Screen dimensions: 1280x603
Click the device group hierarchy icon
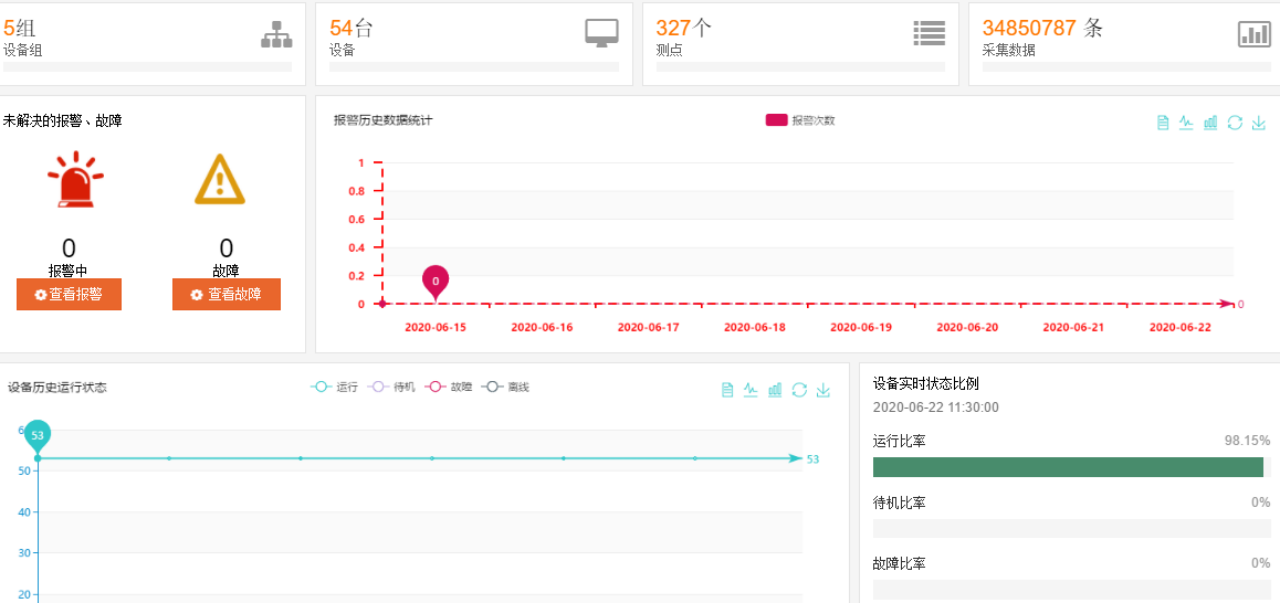pos(277,35)
